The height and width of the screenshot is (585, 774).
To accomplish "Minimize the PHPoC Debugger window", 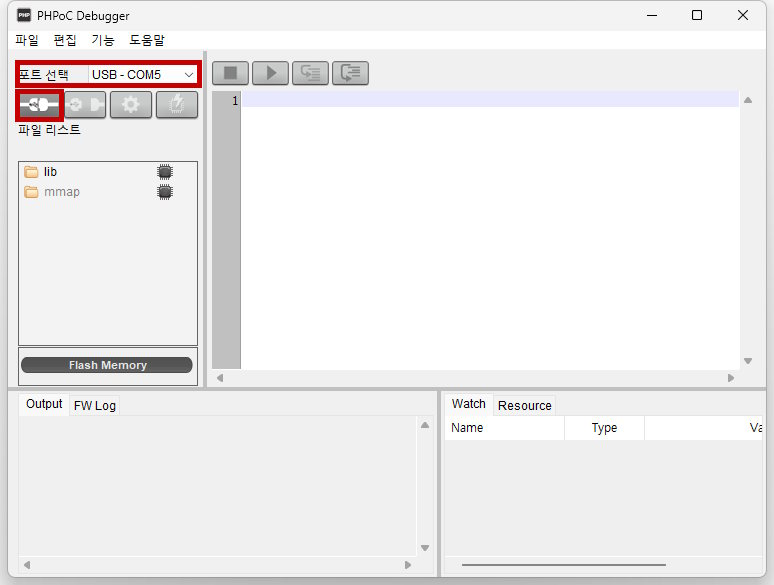I will pyautogui.click(x=652, y=15).
